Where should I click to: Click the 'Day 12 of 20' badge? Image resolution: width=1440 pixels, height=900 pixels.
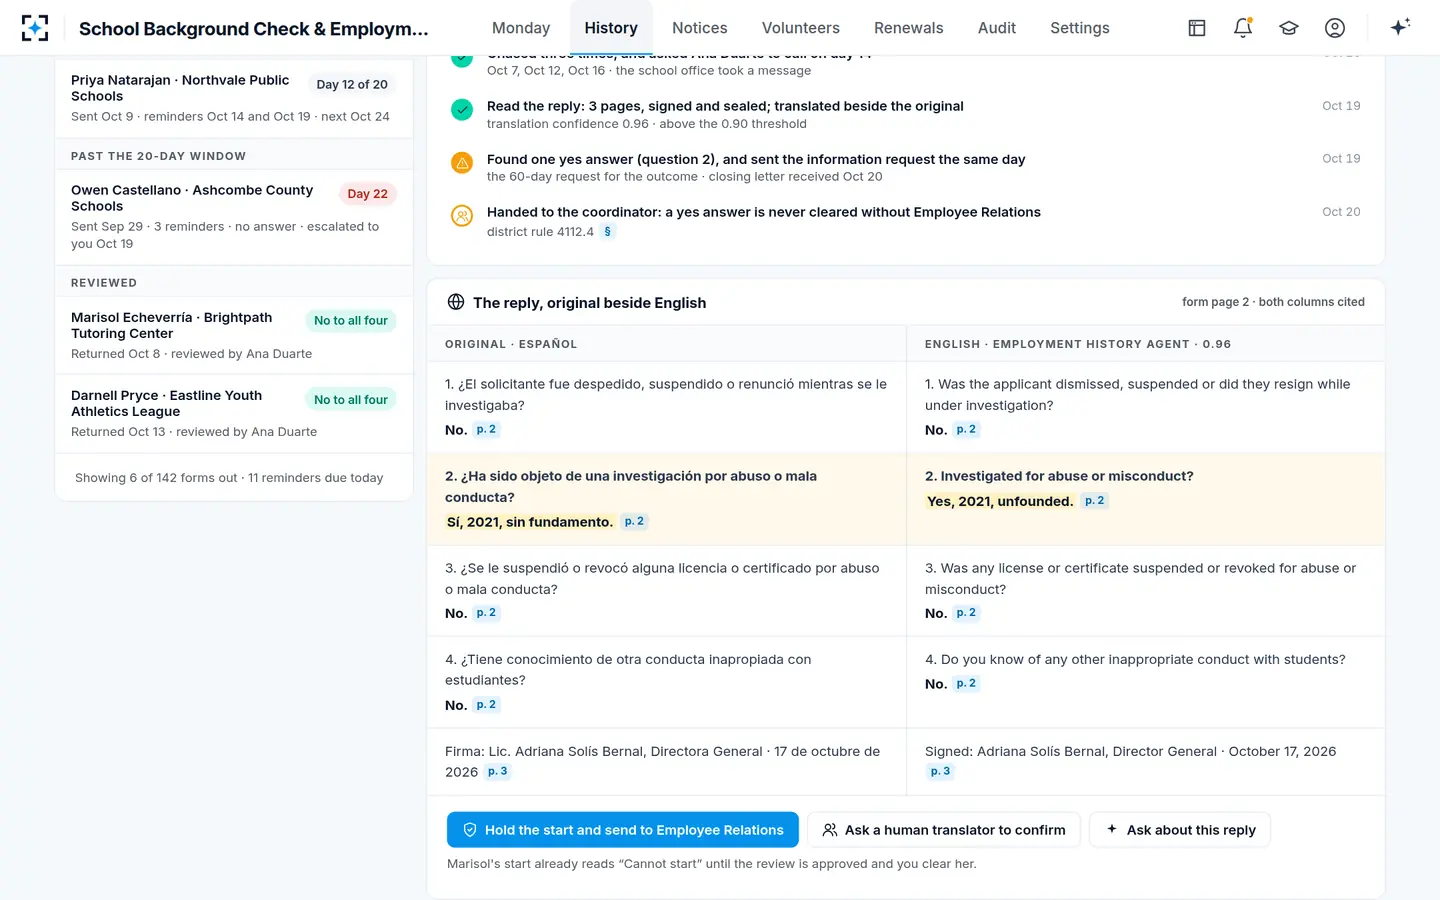352,85
